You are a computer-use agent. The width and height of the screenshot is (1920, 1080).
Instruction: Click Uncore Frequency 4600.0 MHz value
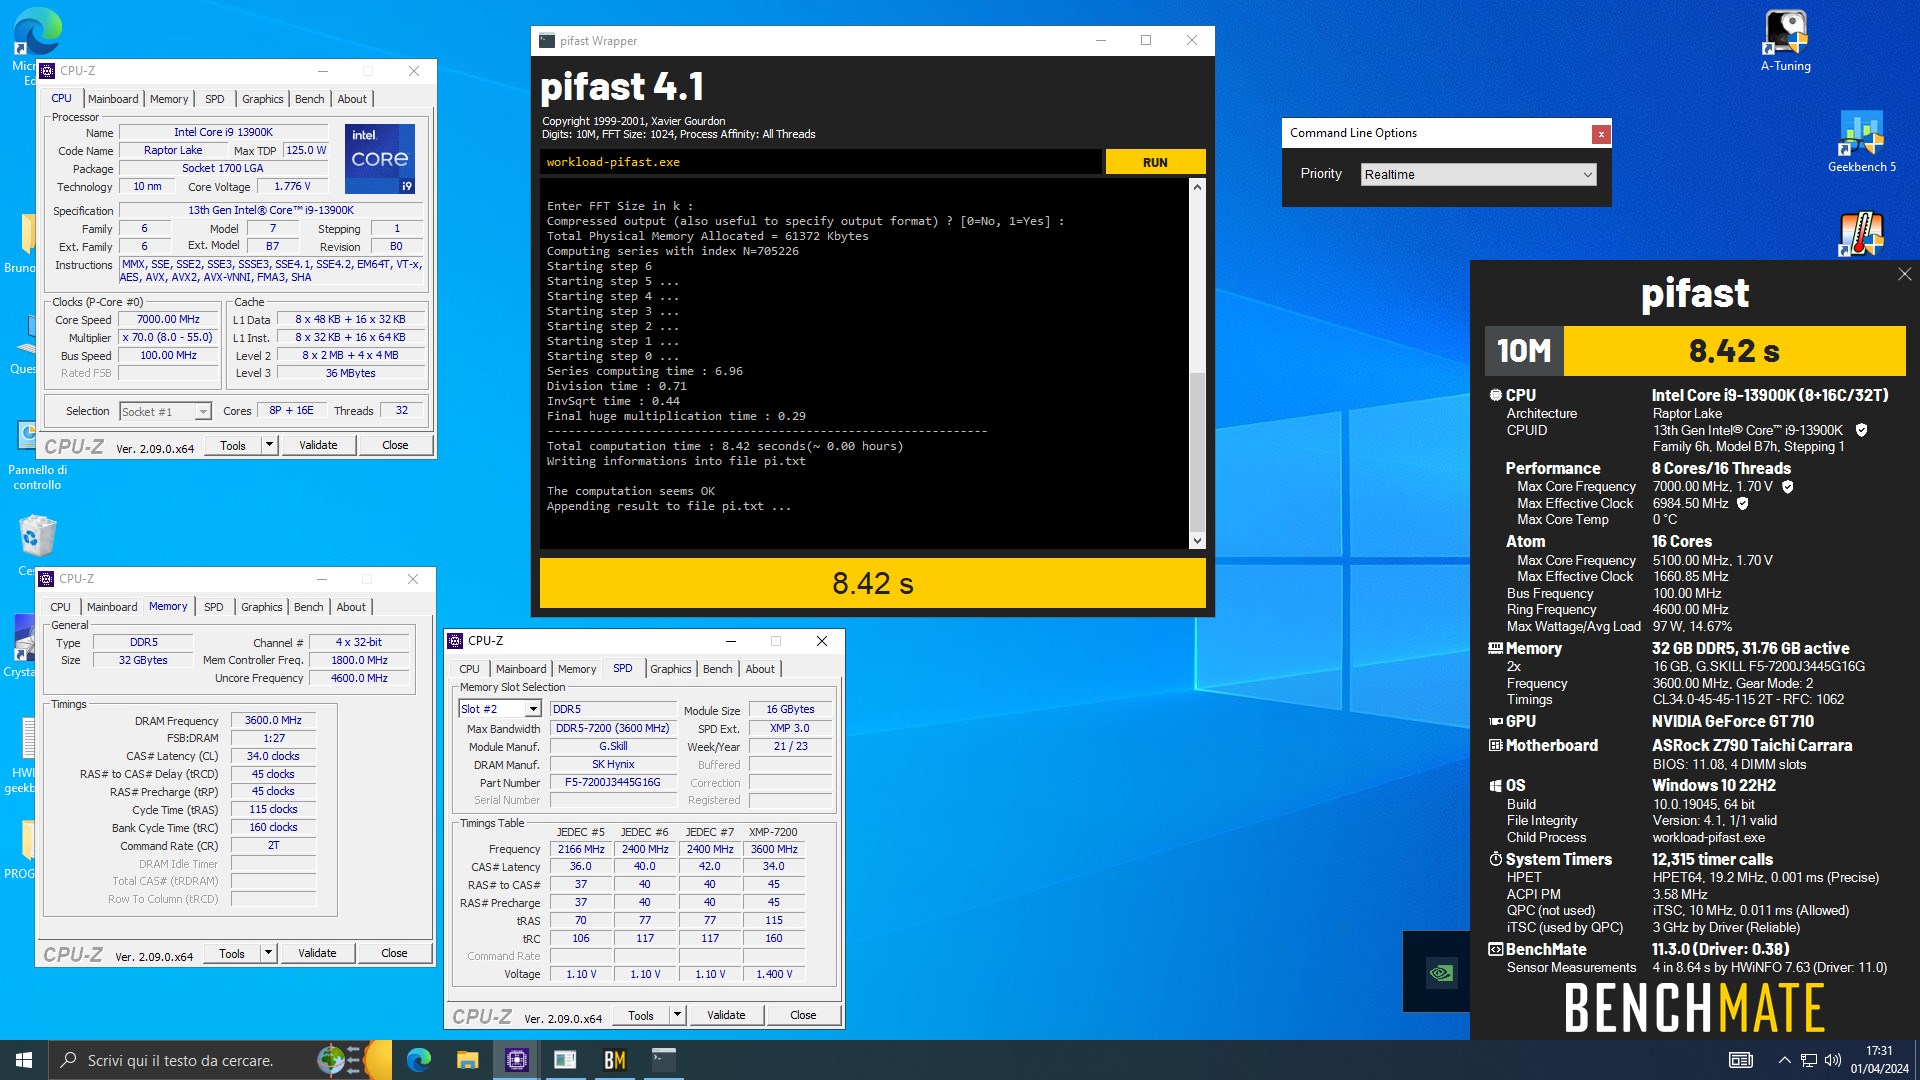point(359,678)
